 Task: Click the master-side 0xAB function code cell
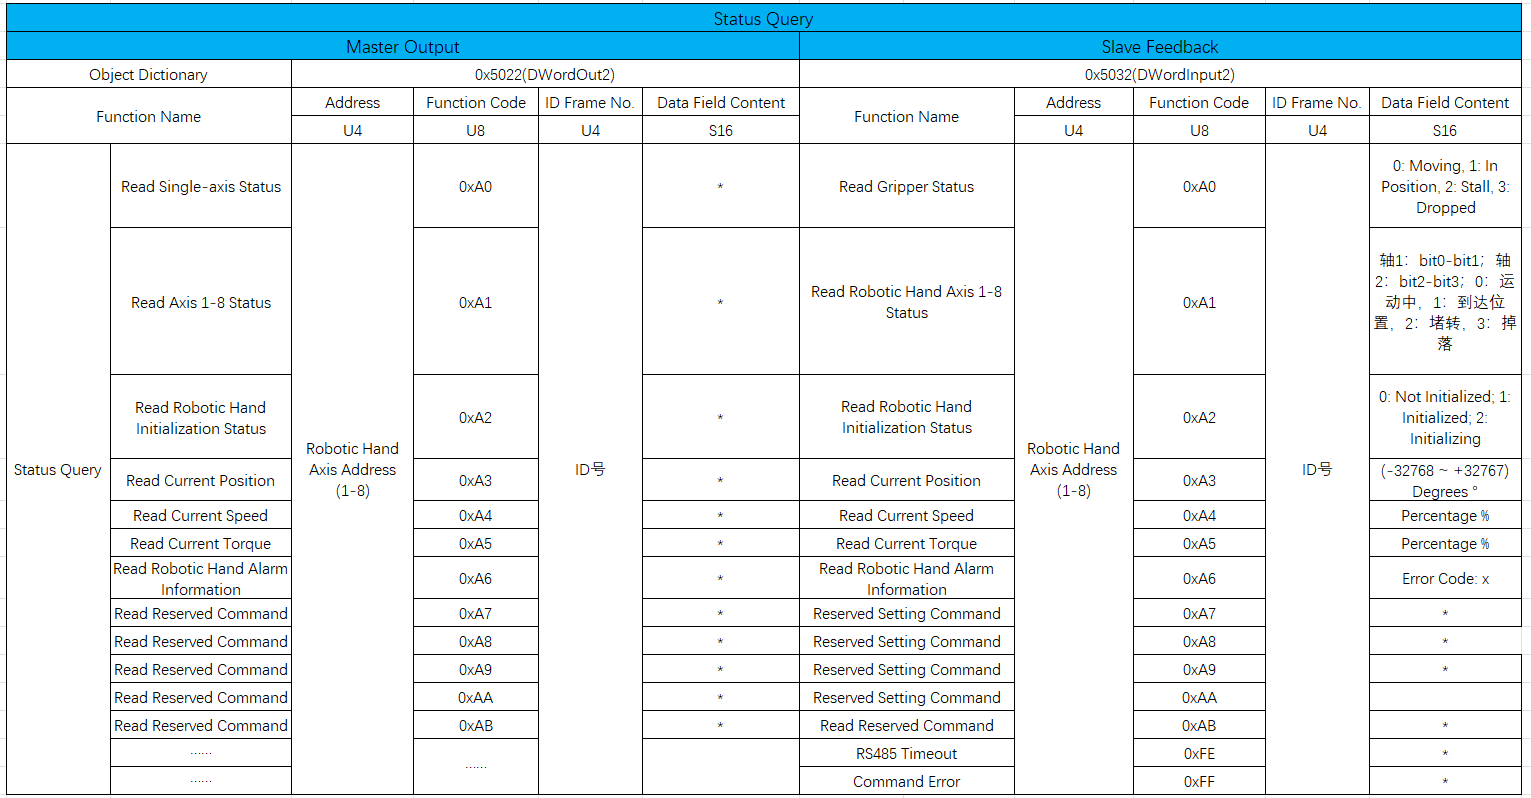476,725
